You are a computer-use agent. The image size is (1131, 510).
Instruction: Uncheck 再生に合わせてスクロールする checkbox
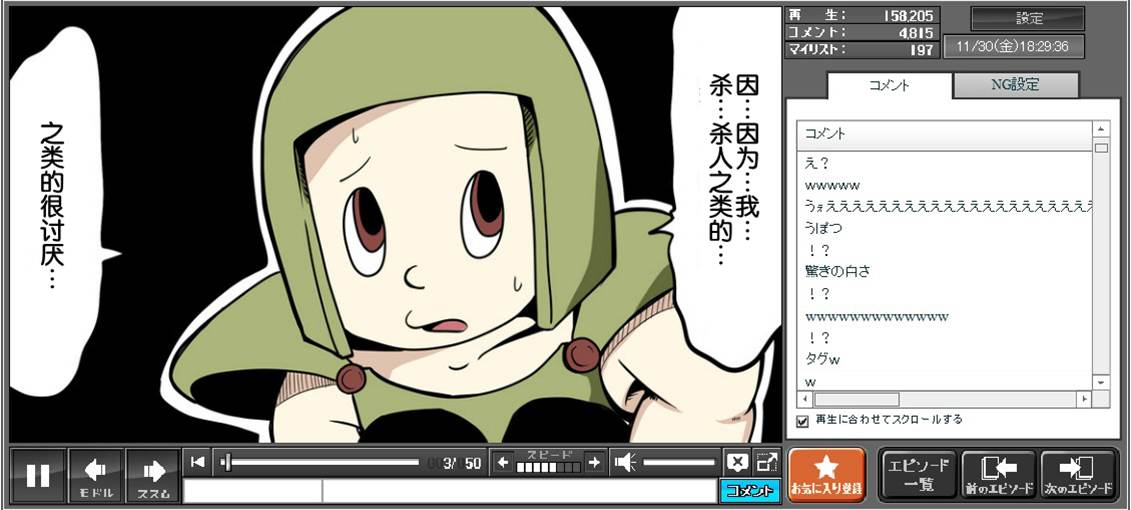[x=802, y=421]
